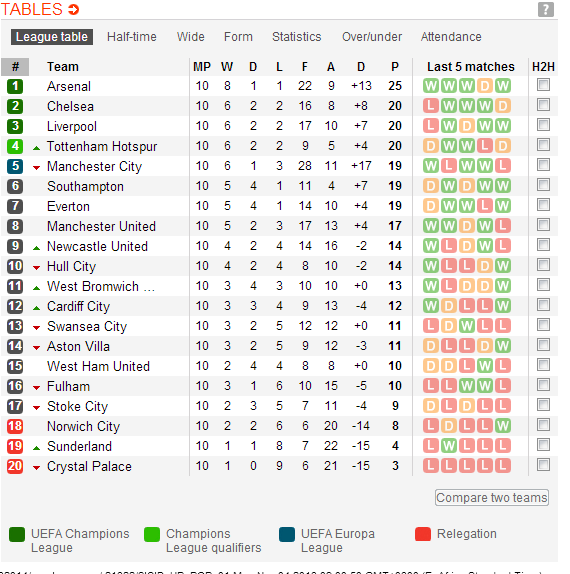Click Chelsea's oldest L result icon
The image size is (570, 574).
tap(431, 106)
